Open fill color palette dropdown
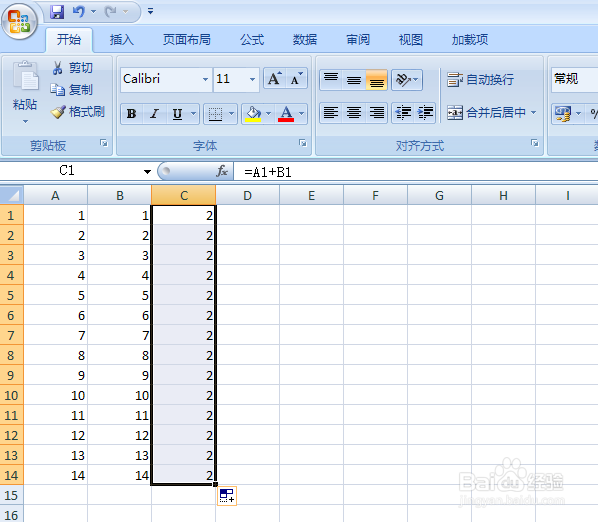 (x=268, y=114)
